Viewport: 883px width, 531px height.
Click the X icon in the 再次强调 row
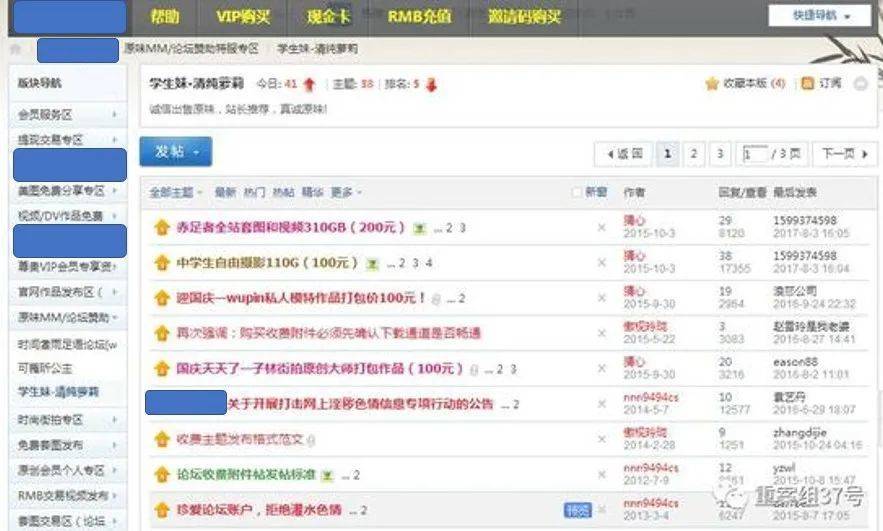coord(601,333)
